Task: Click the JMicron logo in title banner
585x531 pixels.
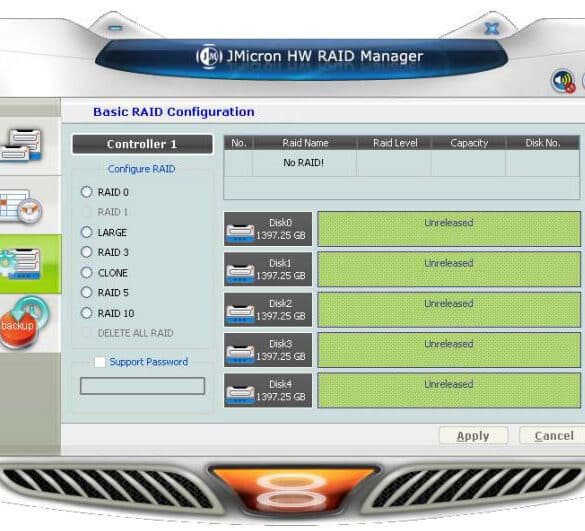Action: click(209, 56)
